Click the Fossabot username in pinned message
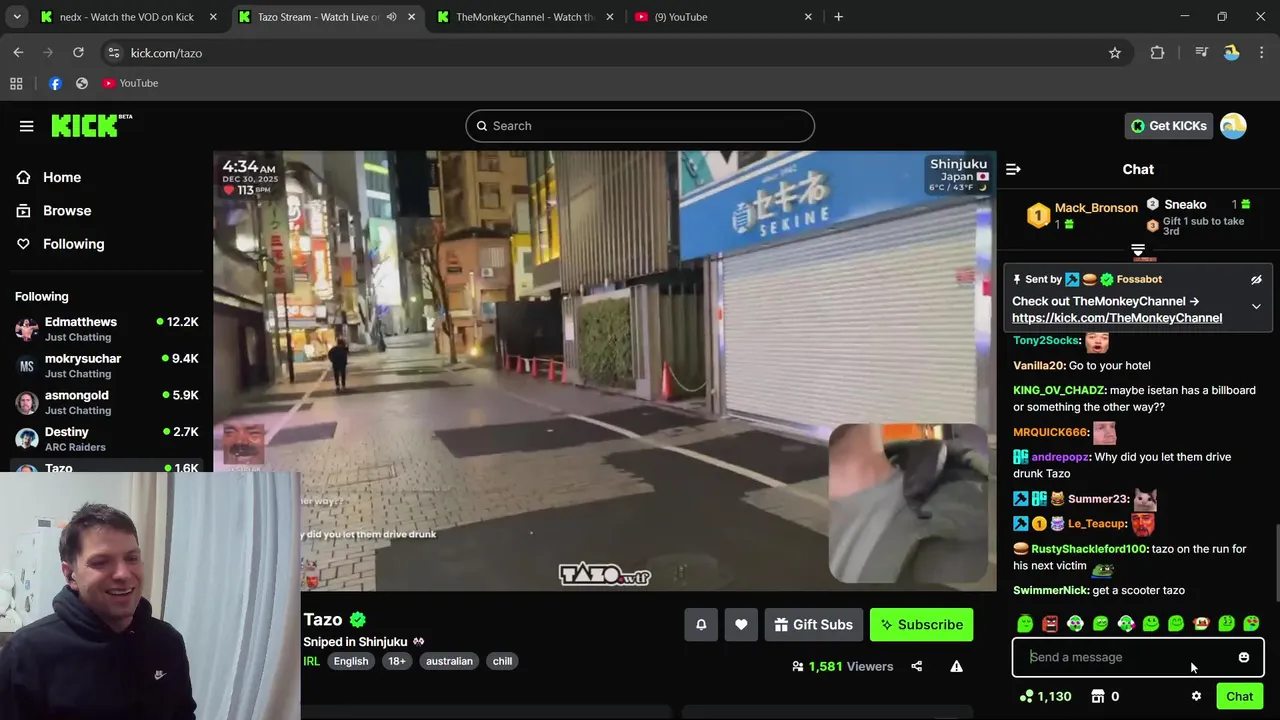1280x720 pixels. [1139, 279]
